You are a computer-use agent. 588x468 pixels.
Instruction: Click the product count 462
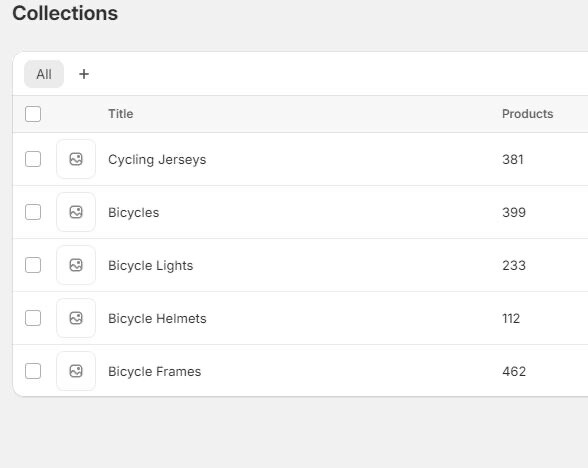pyautogui.click(x=514, y=371)
